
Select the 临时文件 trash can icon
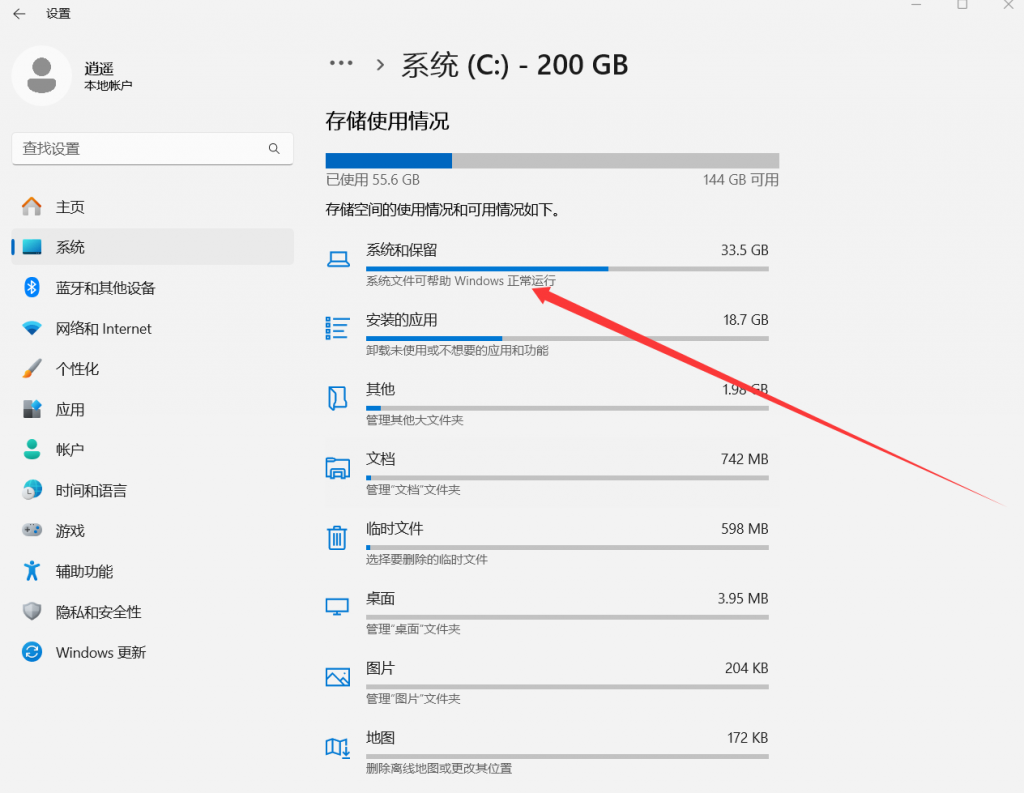point(337,537)
